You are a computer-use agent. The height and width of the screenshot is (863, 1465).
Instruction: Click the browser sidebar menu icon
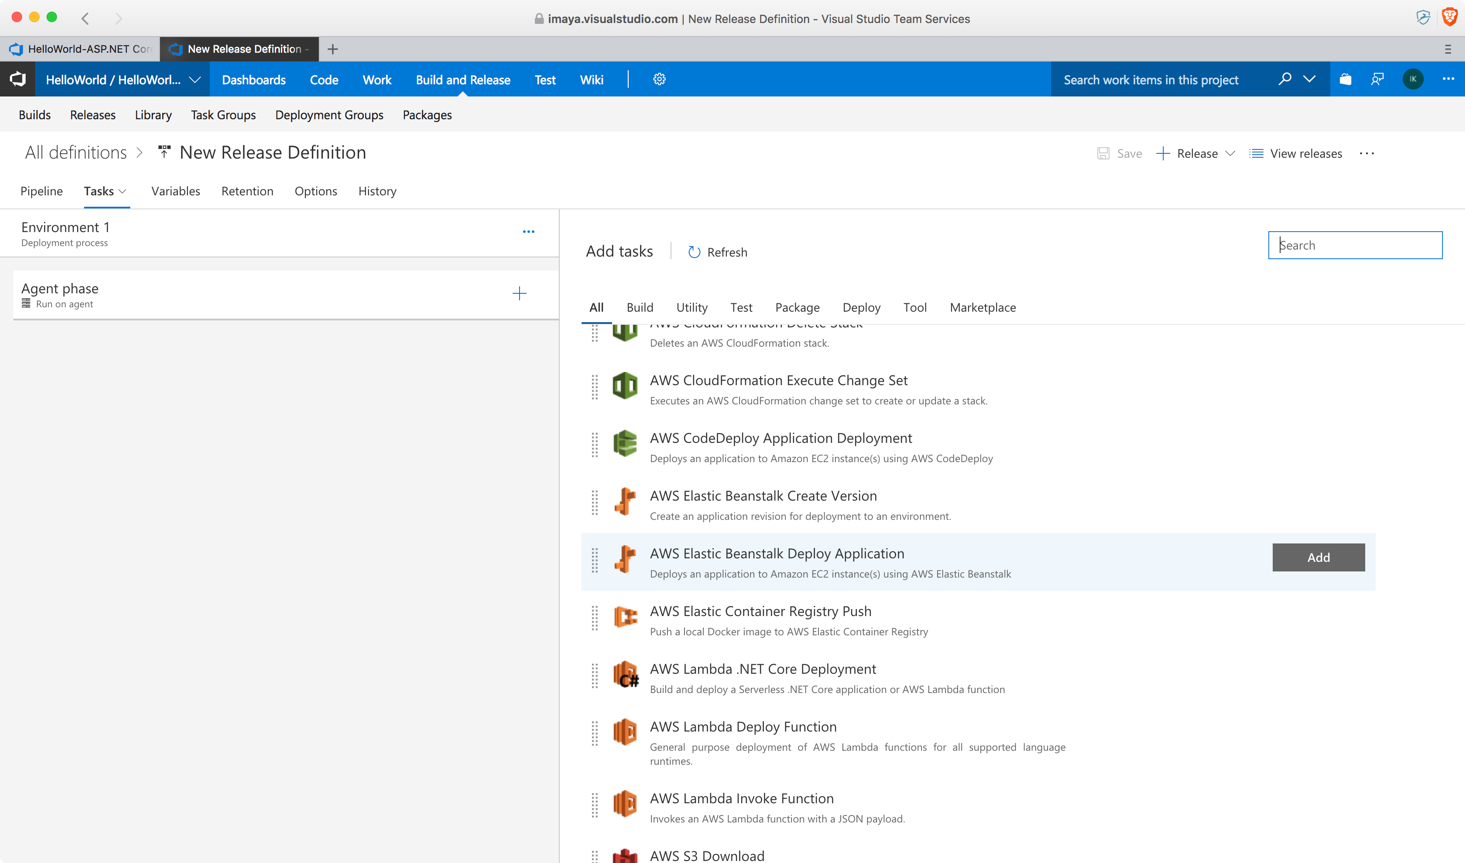pyautogui.click(x=1448, y=49)
